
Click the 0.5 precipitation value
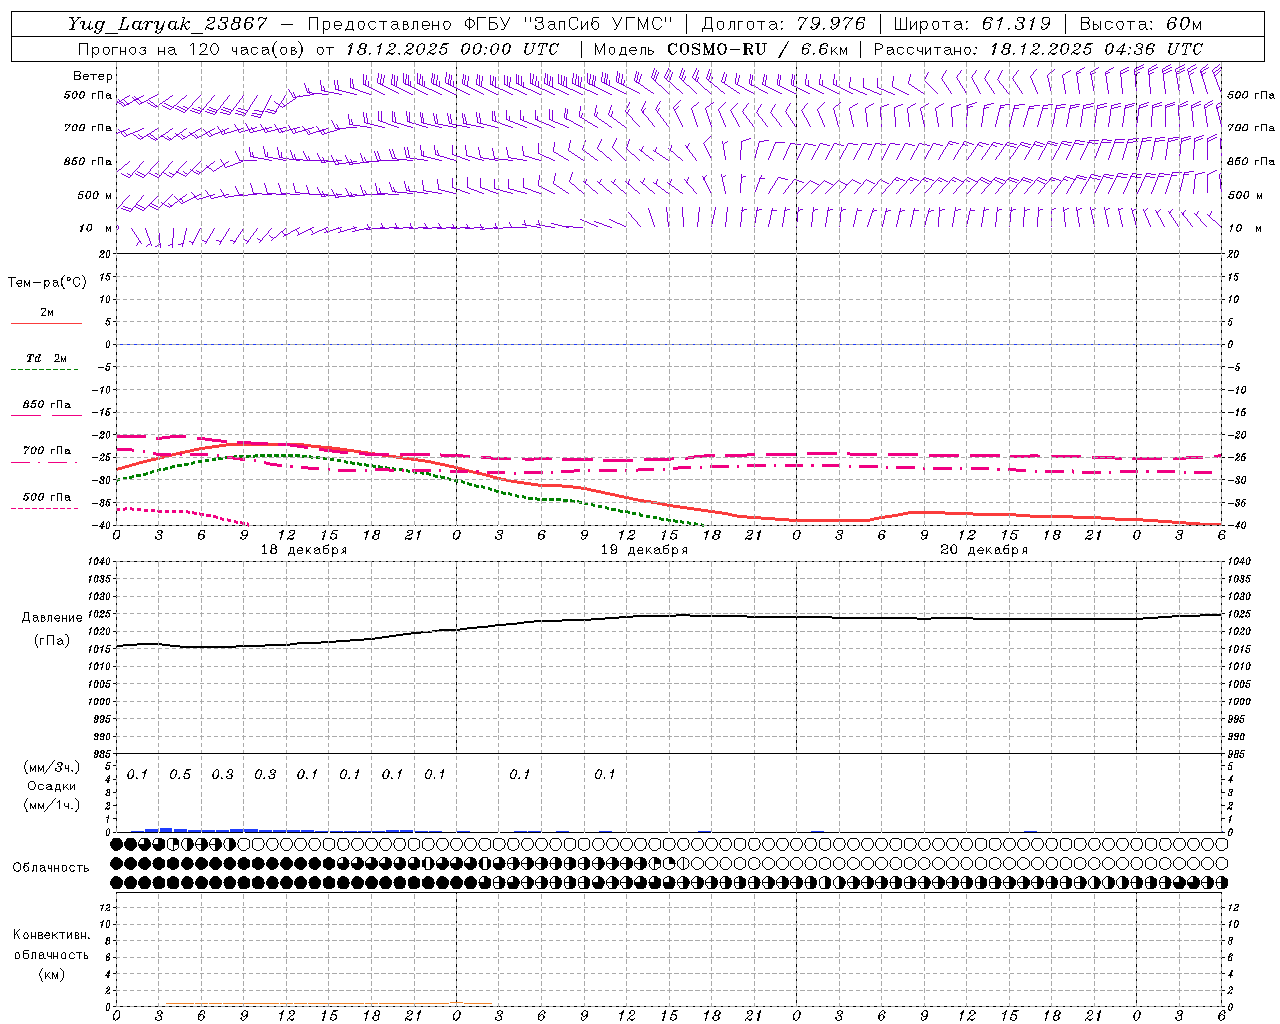pos(180,774)
